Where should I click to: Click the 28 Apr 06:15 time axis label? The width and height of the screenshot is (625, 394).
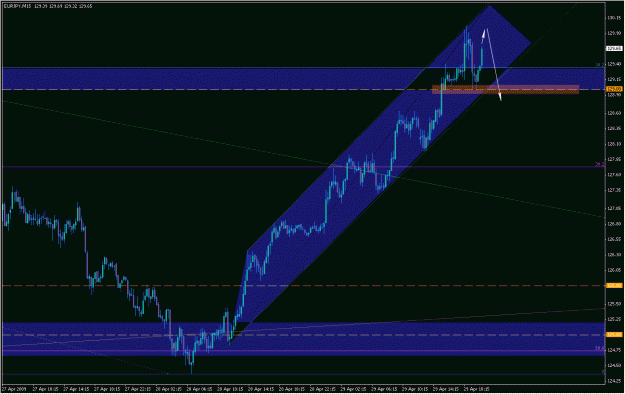(x=198, y=389)
